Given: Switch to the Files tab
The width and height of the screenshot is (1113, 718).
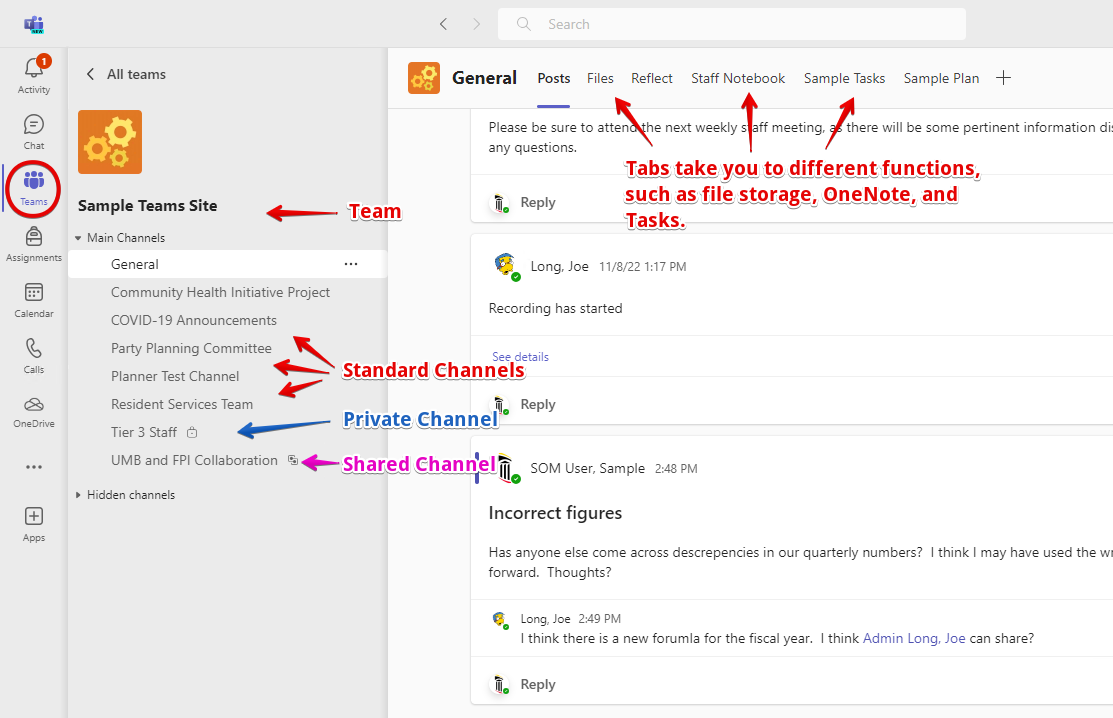Looking at the screenshot, I should pyautogui.click(x=600, y=78).
